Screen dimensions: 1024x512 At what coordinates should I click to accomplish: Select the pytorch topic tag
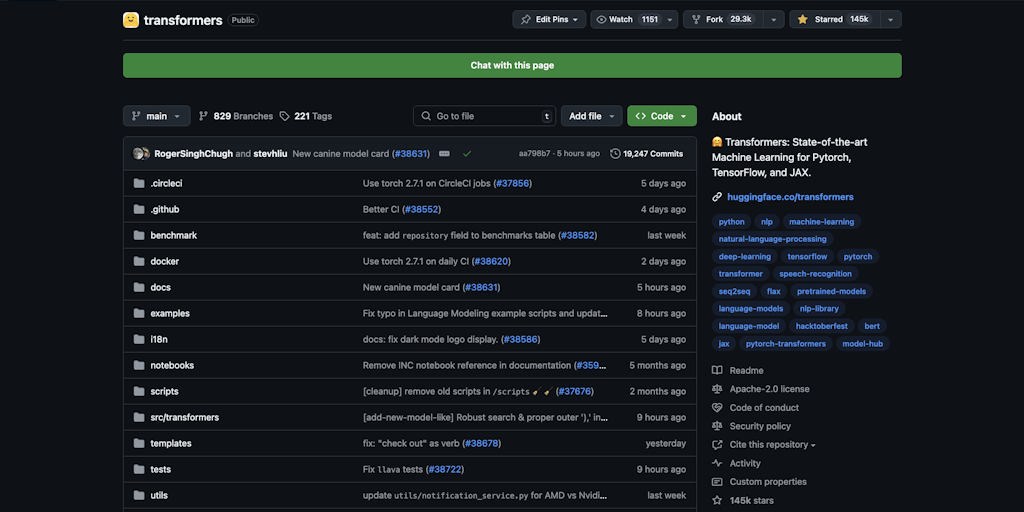click(857, 257)
